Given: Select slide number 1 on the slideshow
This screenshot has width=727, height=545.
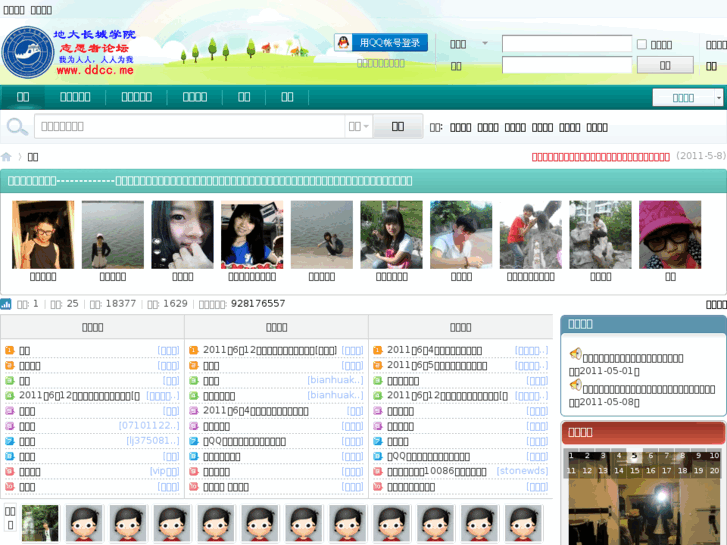Looking at the screenshot, I should tap(571, 456).
